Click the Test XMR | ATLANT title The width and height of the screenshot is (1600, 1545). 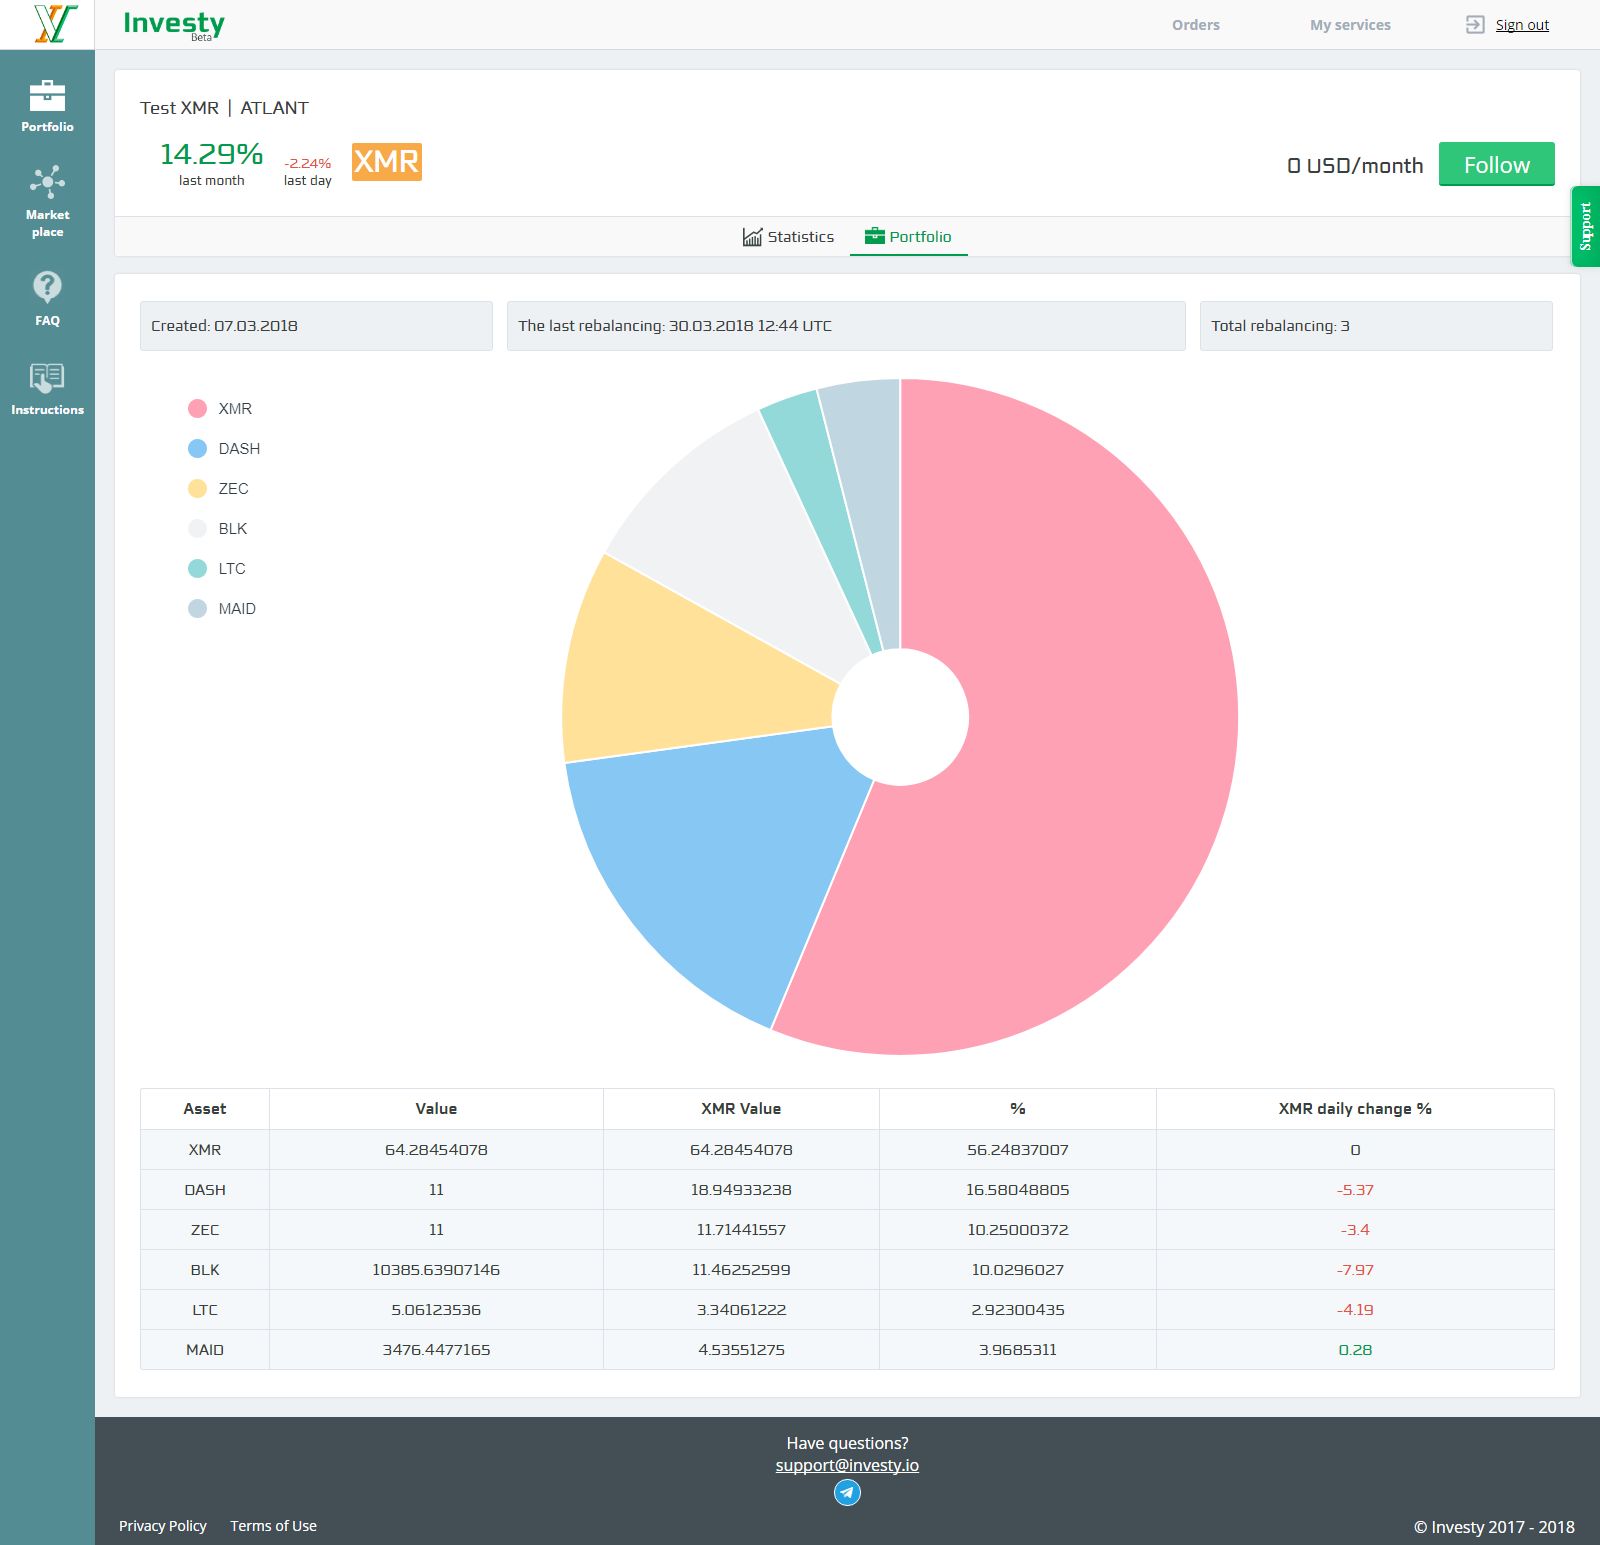224,108
